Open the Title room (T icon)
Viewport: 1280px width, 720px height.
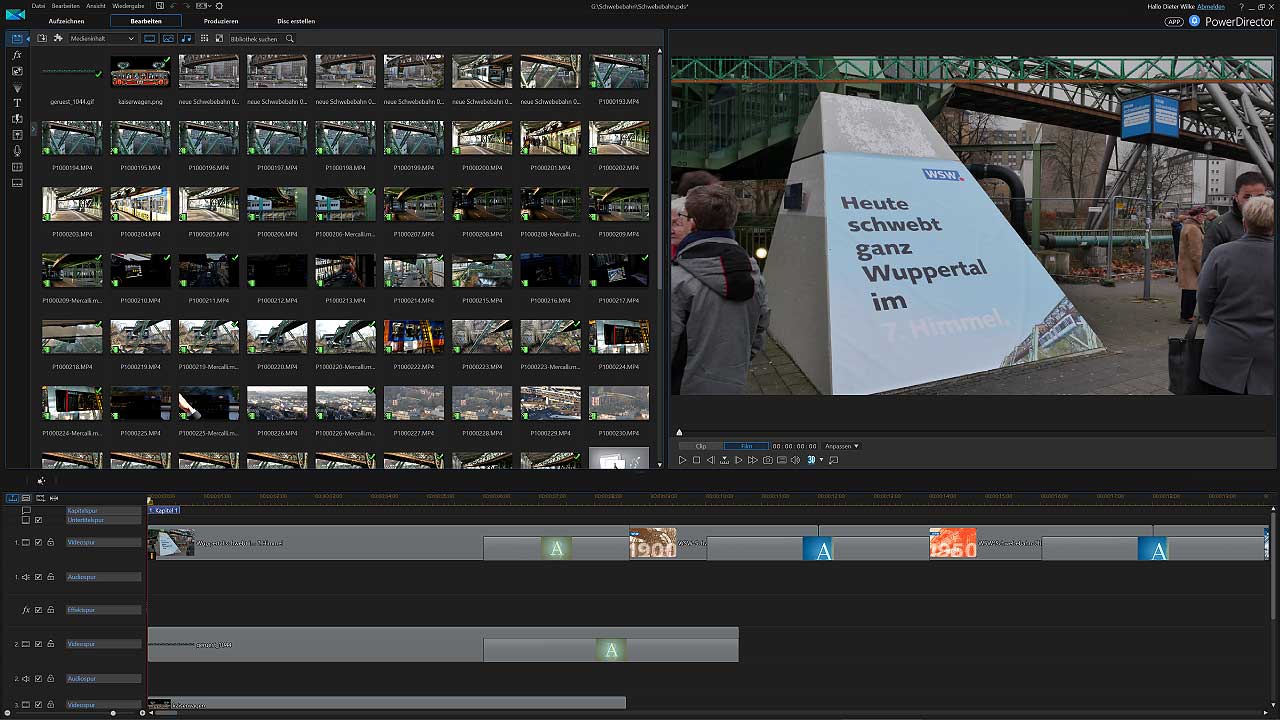coord(17,103)
